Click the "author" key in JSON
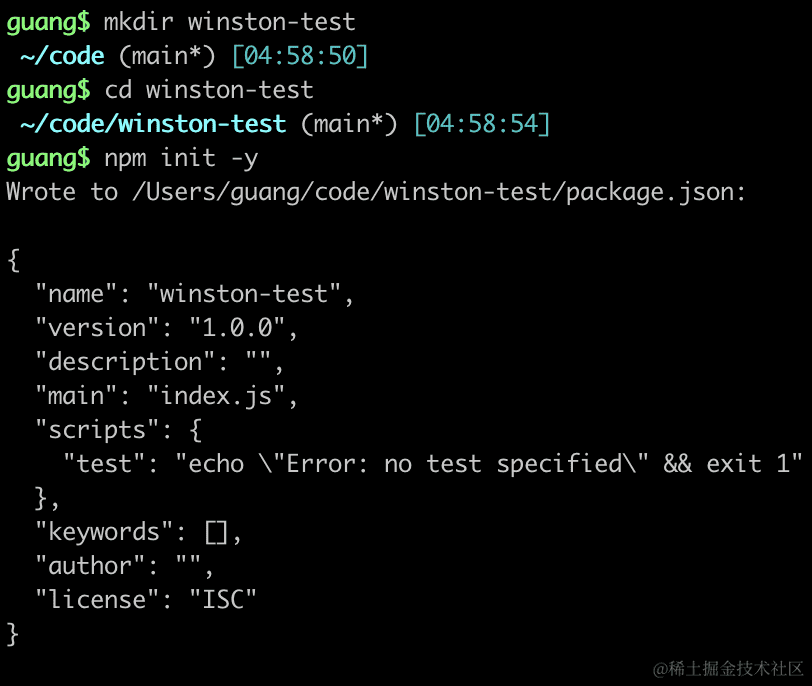 pyautogui.click(x=90, y=566)
